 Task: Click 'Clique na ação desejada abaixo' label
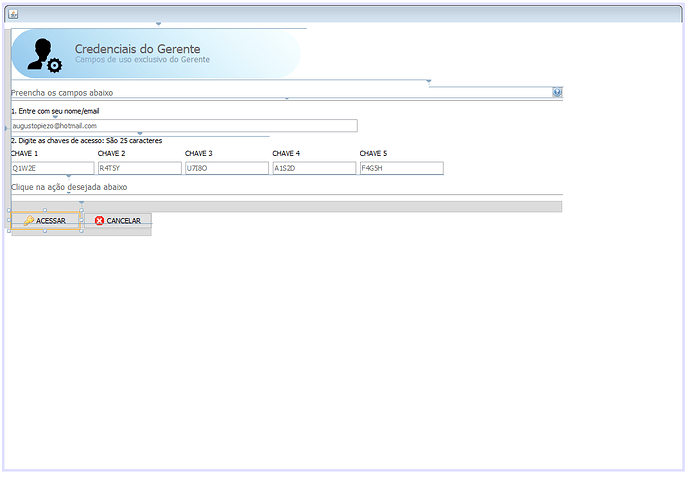pyautogui.click(x=69, y=187)
